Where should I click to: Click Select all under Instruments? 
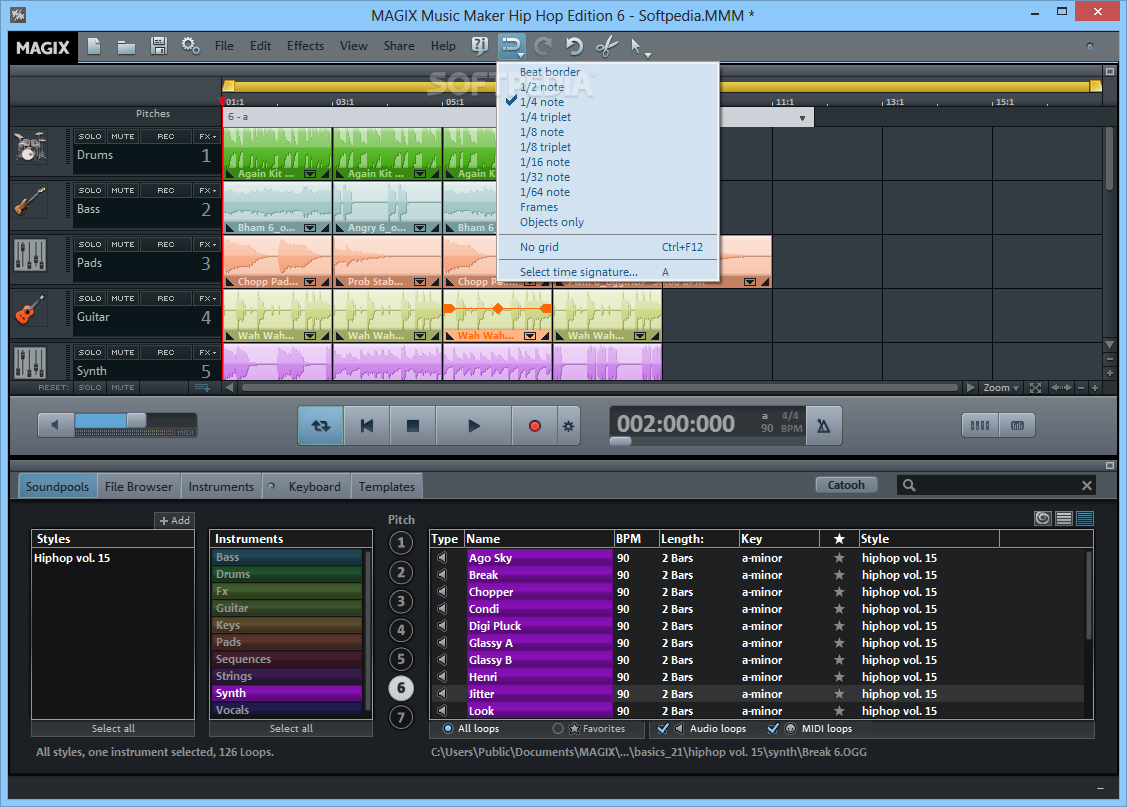(291, 729)
